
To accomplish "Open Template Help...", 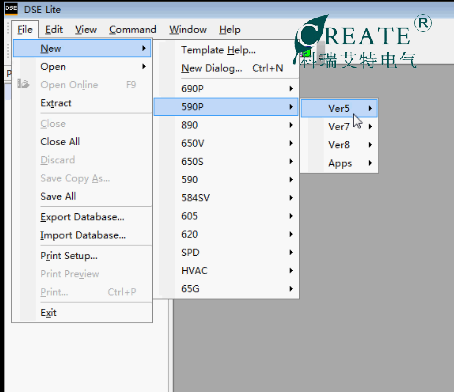I will click(226, 50).
